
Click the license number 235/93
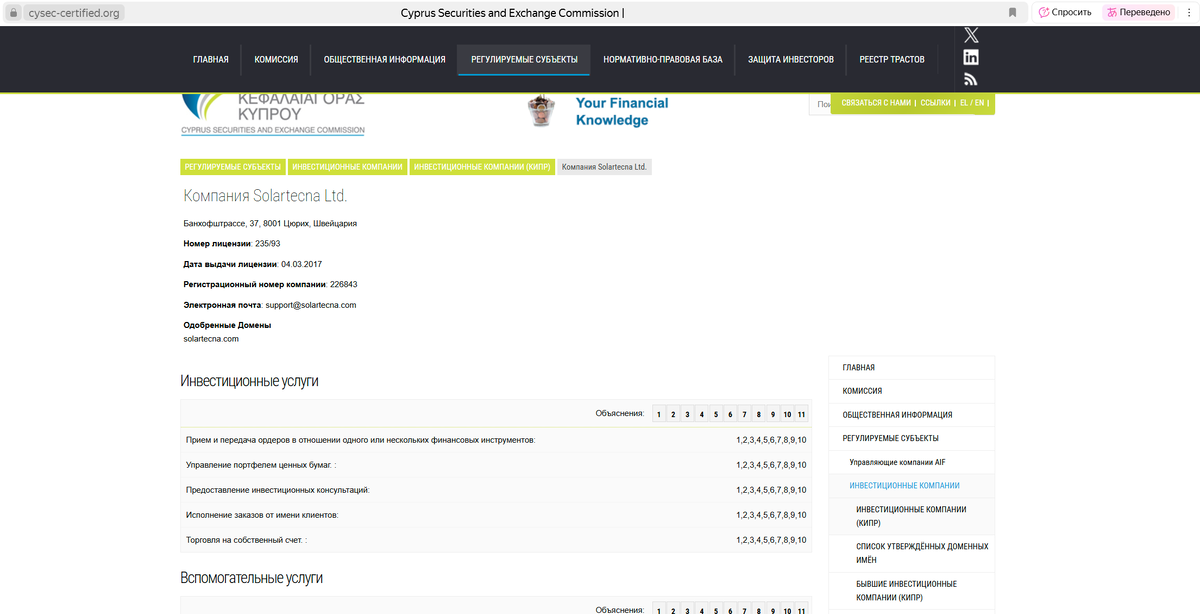[268, 243]
